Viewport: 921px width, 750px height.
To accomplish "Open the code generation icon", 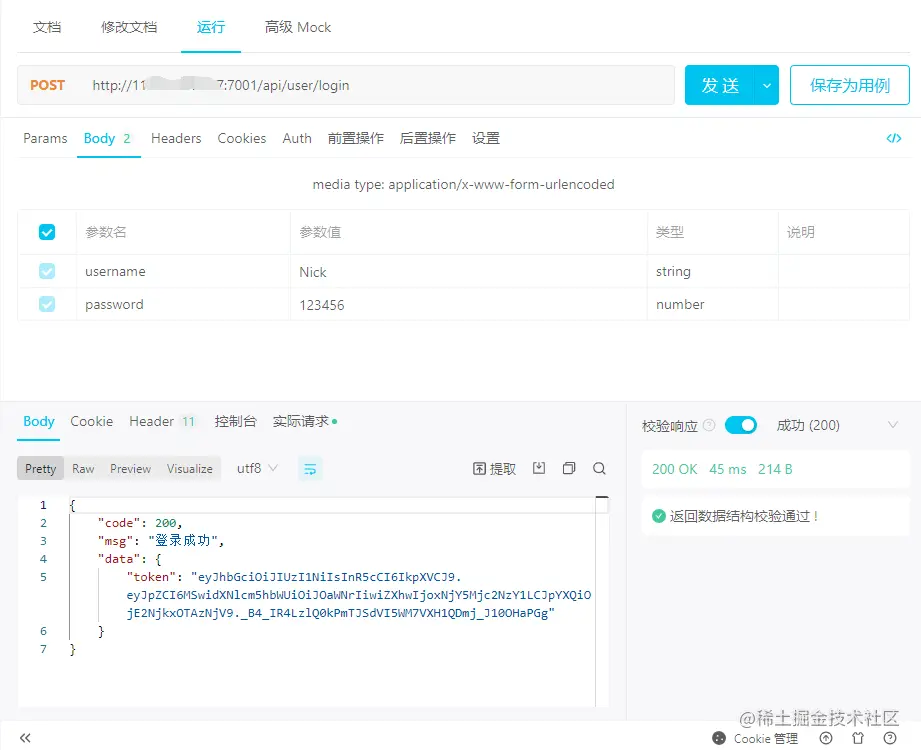I will click(893, 138).
